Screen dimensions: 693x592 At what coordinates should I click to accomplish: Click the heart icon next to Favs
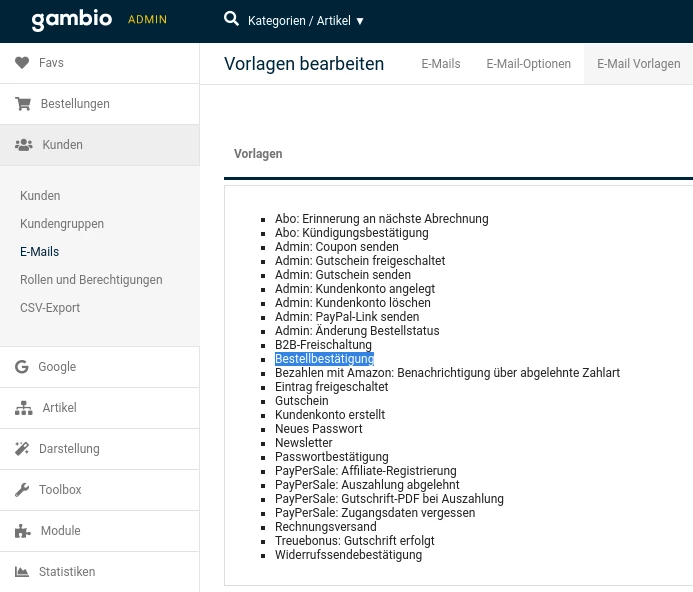click(x=22, y=63)
